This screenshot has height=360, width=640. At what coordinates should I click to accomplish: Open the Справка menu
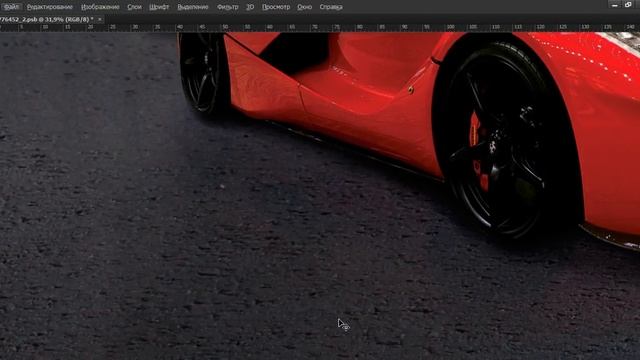coord(331,7)
